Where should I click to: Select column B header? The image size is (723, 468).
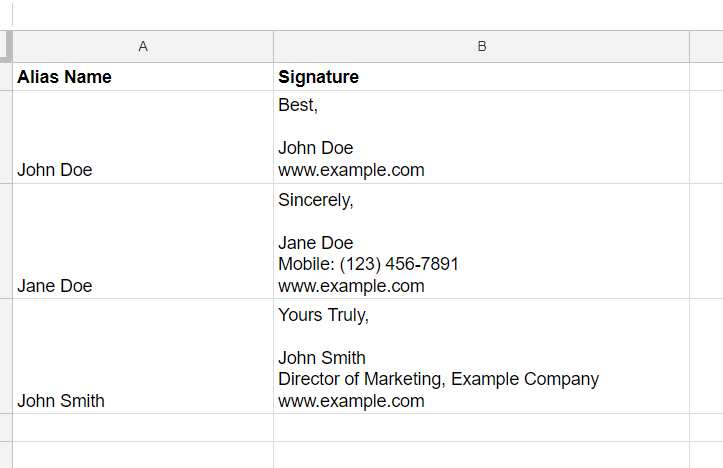[x=481, y=47]
